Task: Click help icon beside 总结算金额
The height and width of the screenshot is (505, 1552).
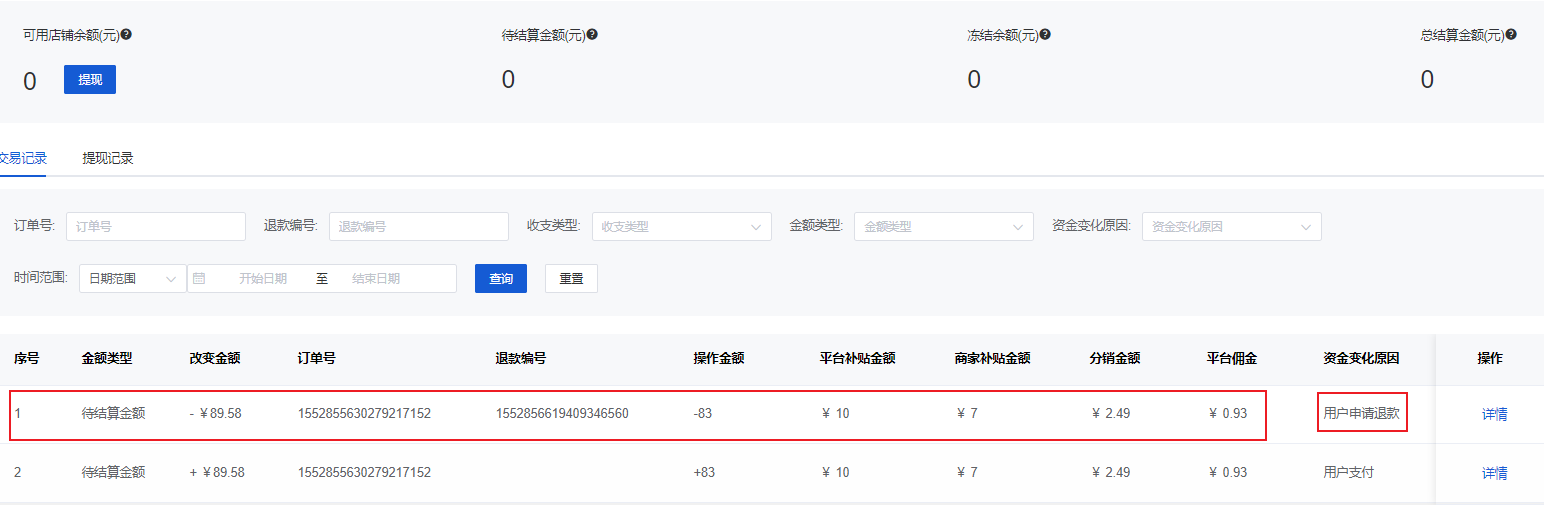Action: [1511, 34]
